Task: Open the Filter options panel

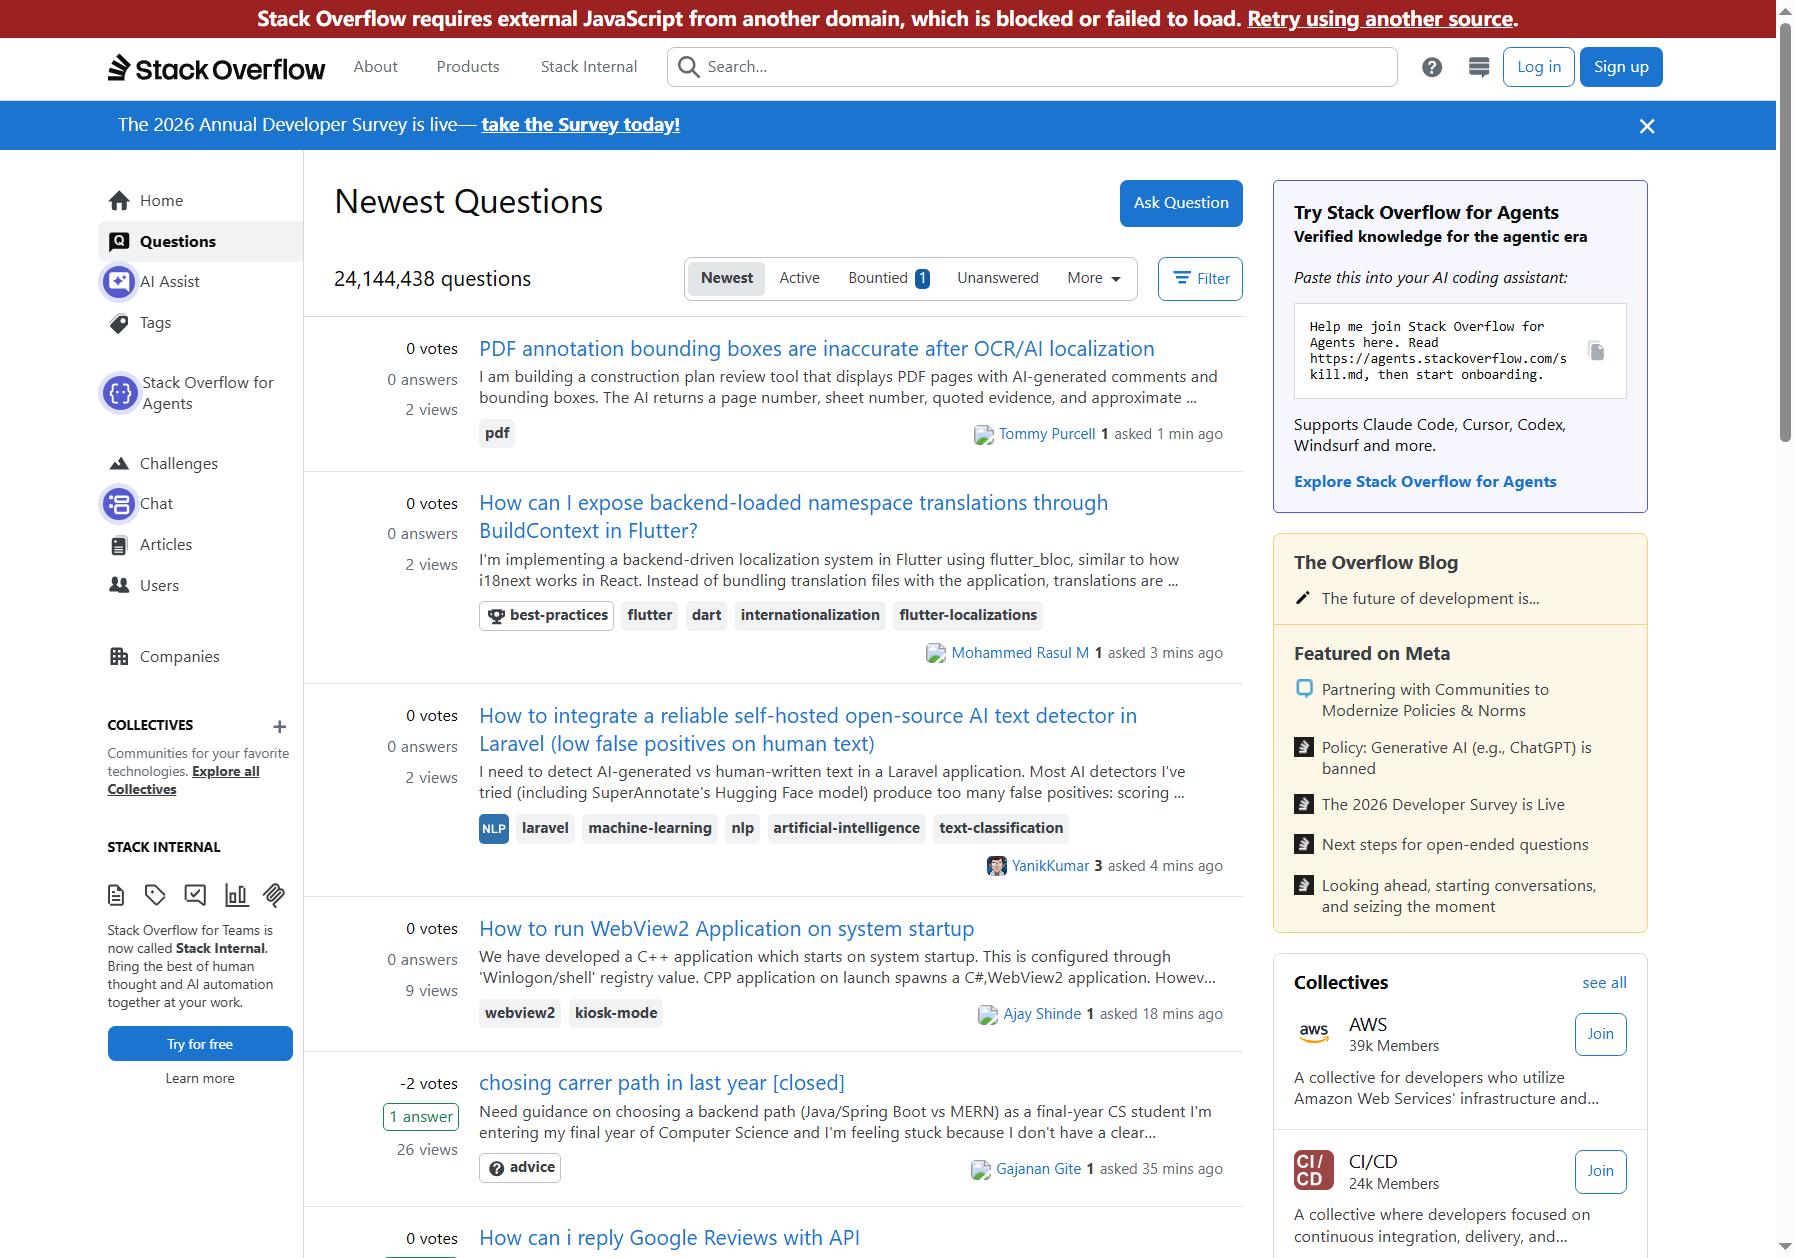Action: tap(1200, 279)
